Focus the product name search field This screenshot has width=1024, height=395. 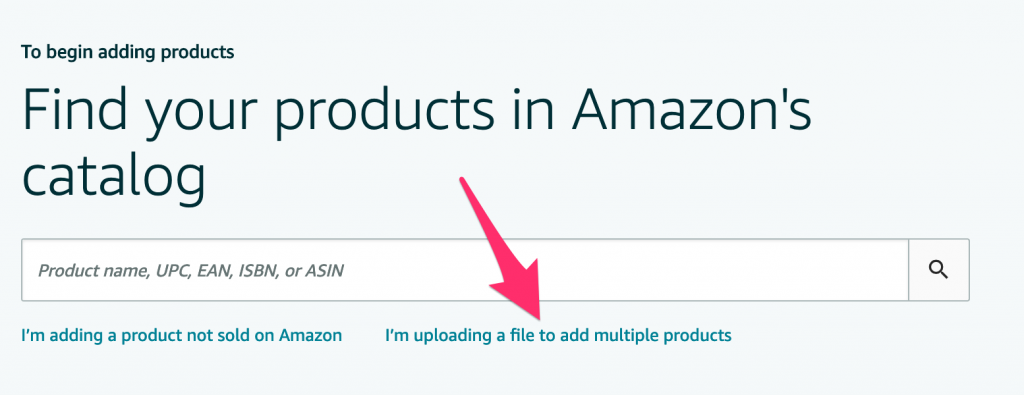465,270
